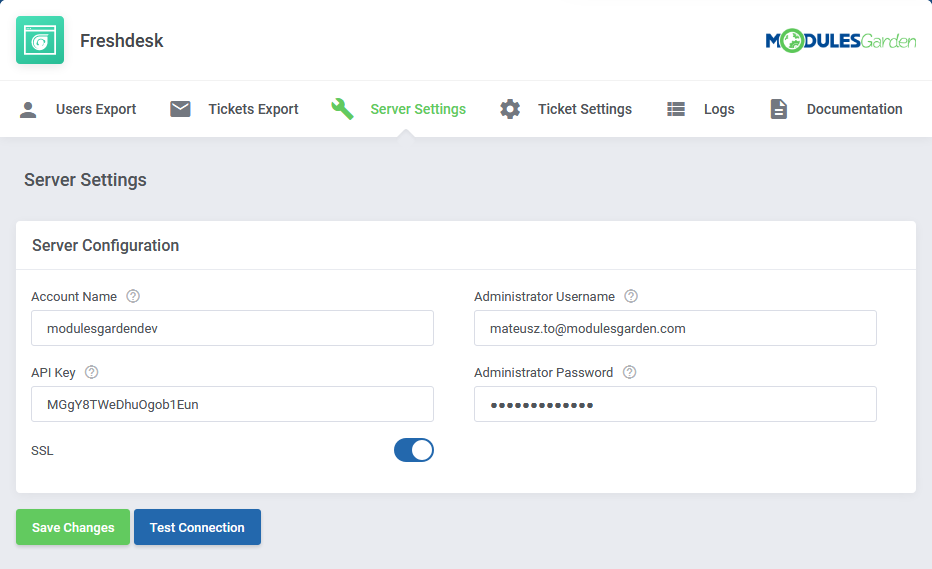
Task: Click the Account Name label
Action: pyautogui.click(x=74, y=297)
